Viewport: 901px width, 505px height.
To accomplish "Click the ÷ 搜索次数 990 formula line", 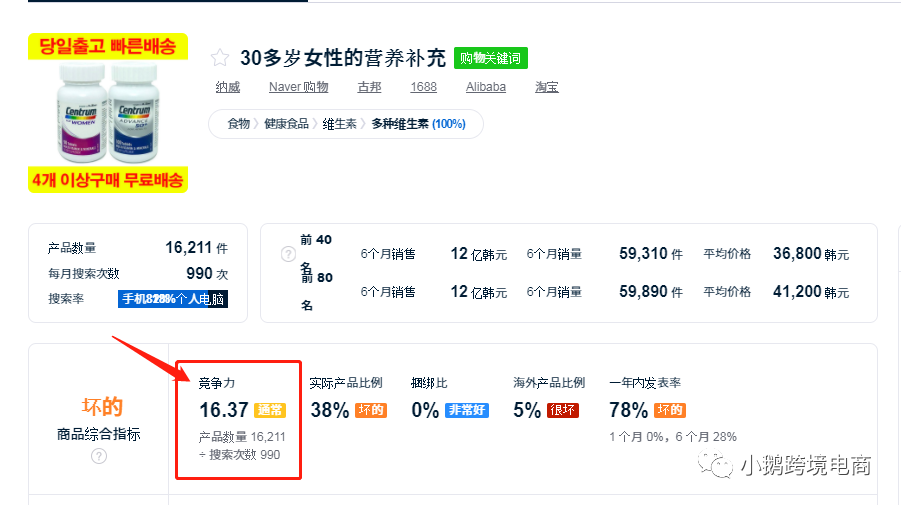I will click(x=240, y=454).
